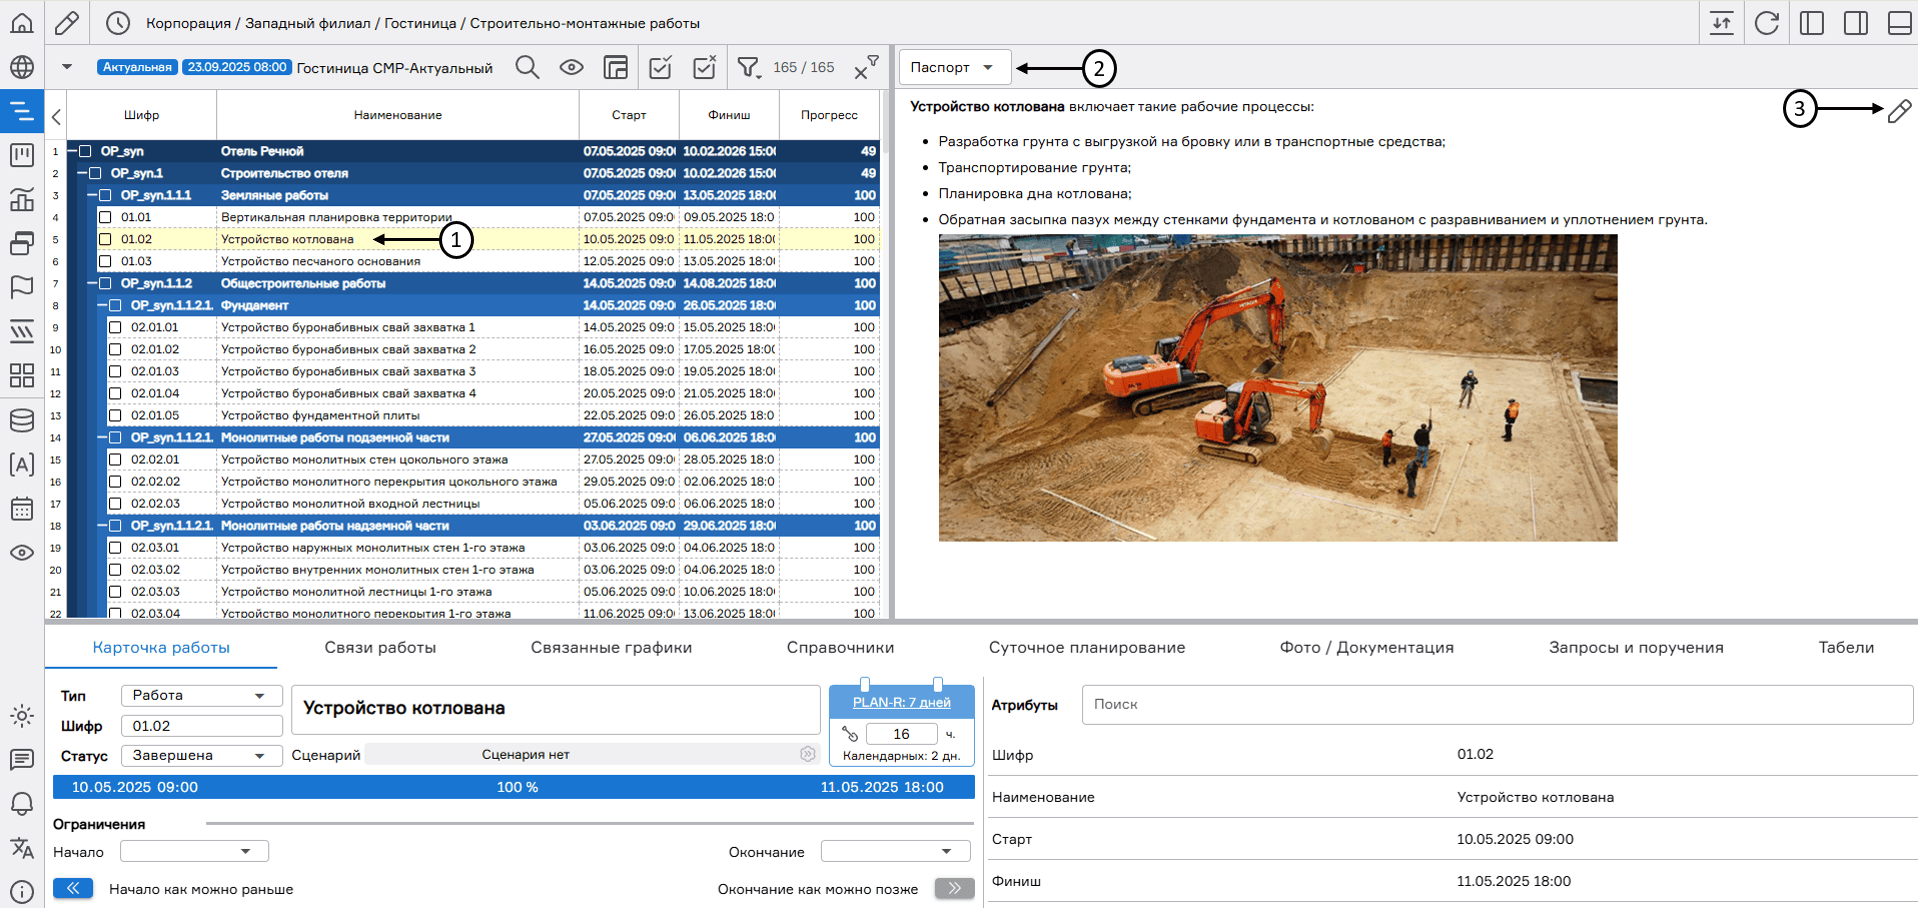Click the pencil edit icon in the passport panel
Image resolution: width=1918 pixels, height=908 pixels.
1899,111
